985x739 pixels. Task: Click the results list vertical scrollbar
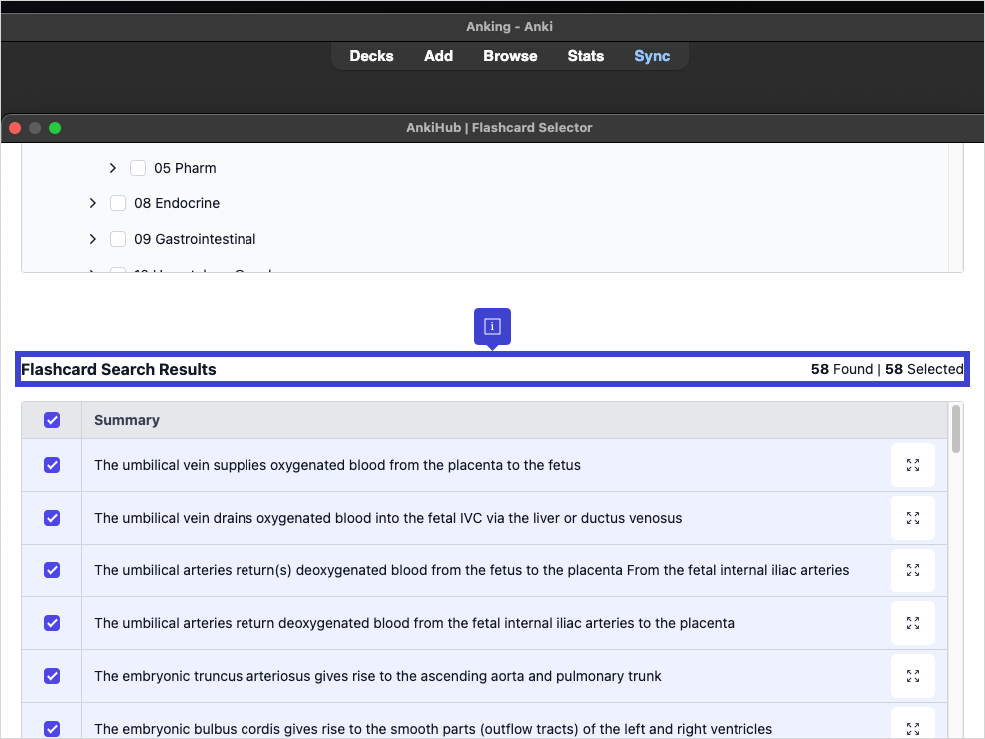(x=956, y=429)
